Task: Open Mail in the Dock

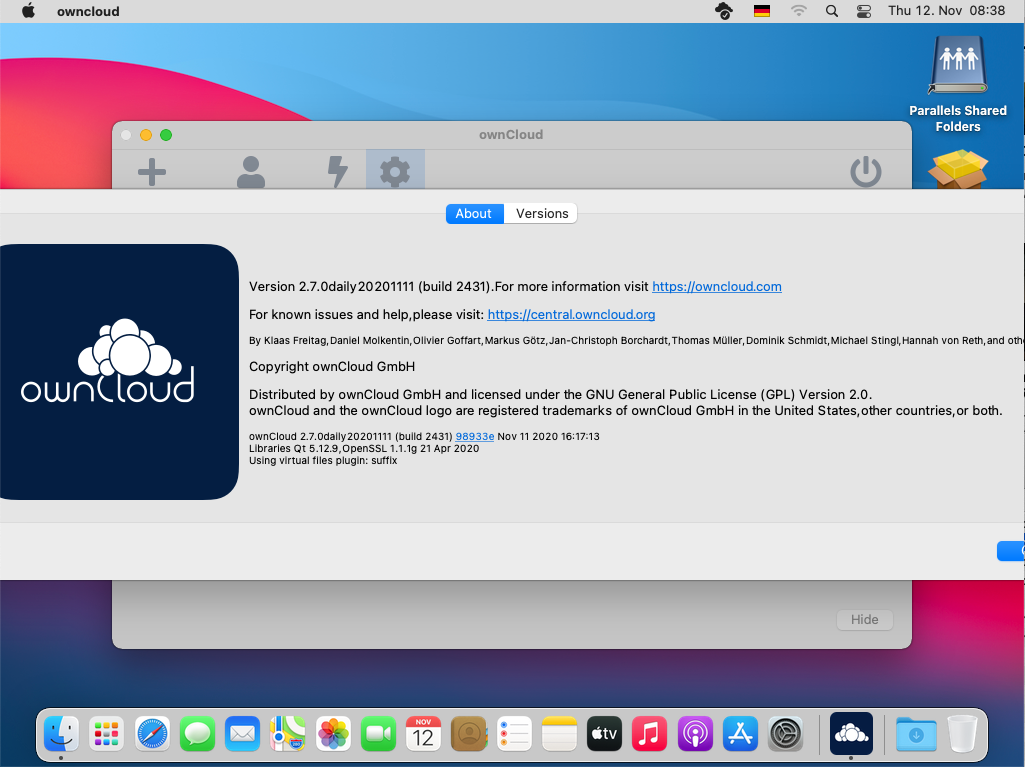Action: [243, 733]
